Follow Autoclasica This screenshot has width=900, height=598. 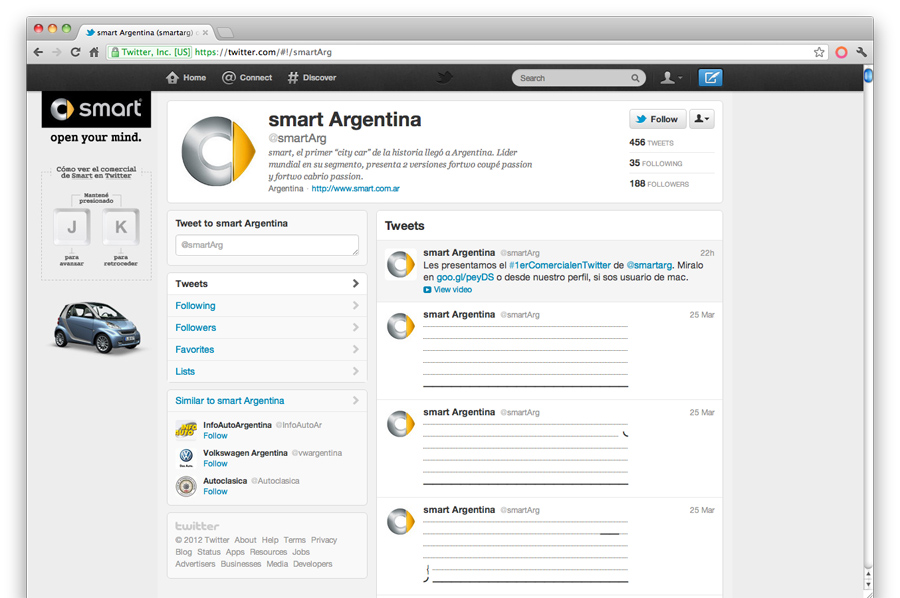pyautogui.click(x=215, y=492)
